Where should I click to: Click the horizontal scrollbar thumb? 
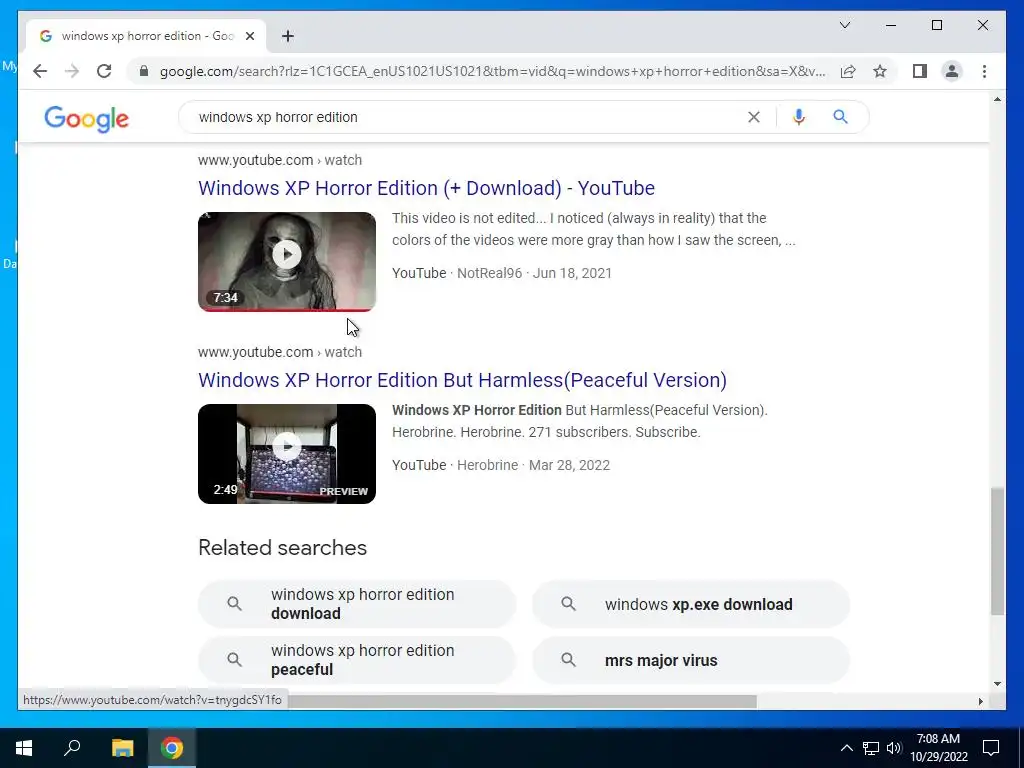pos(521,701)
